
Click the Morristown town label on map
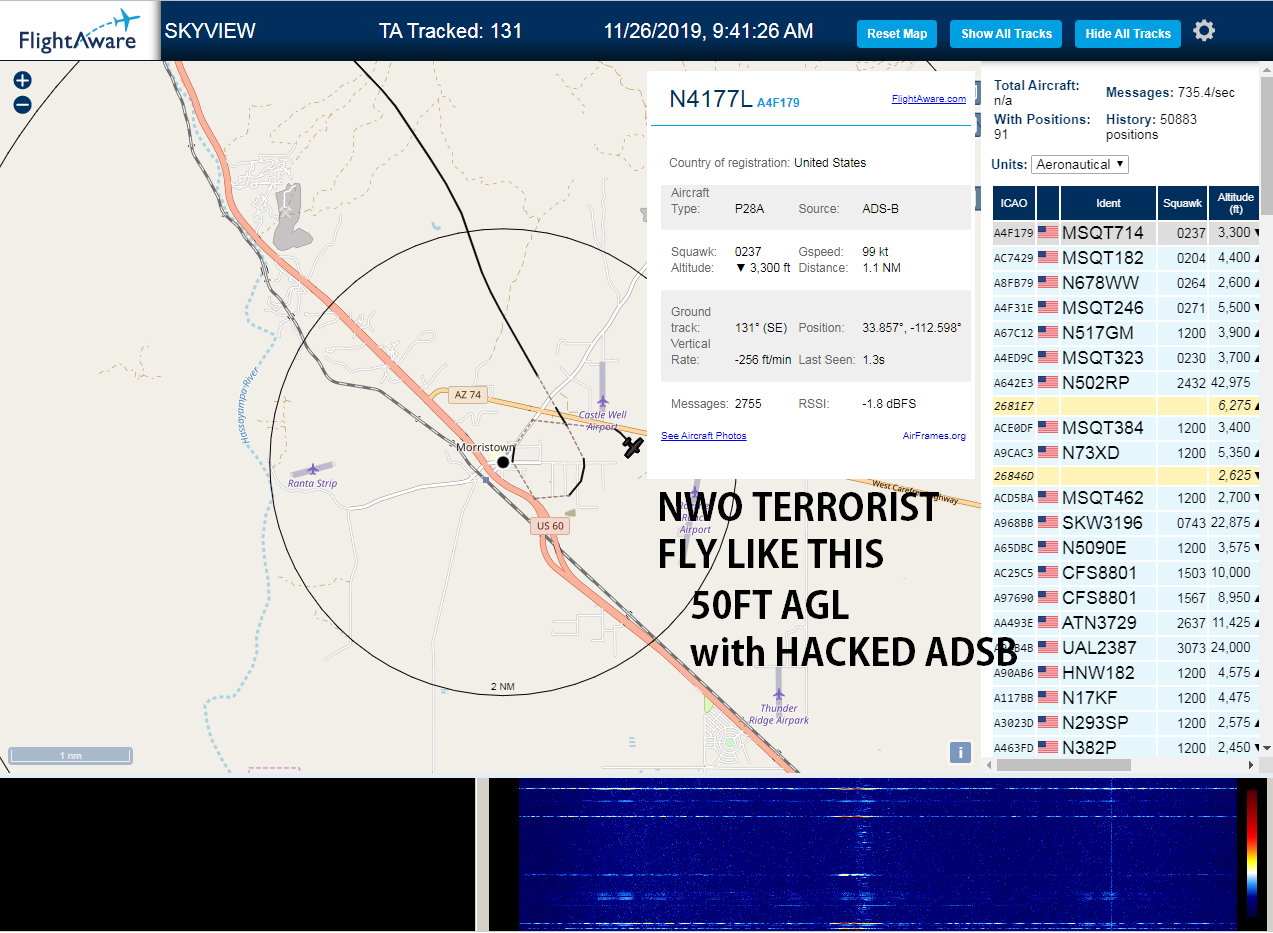pos(485,447)
